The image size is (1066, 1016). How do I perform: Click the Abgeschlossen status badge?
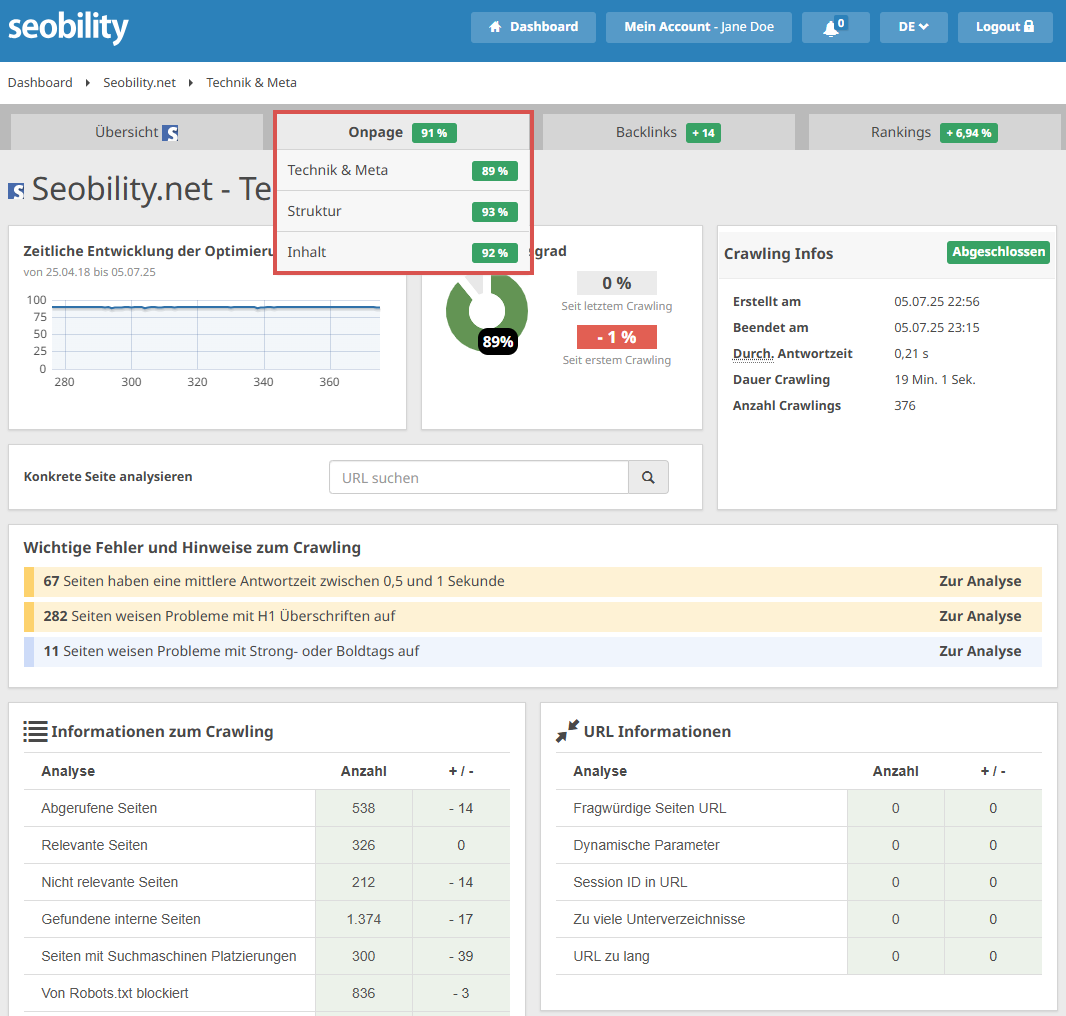tap(998, 252)
